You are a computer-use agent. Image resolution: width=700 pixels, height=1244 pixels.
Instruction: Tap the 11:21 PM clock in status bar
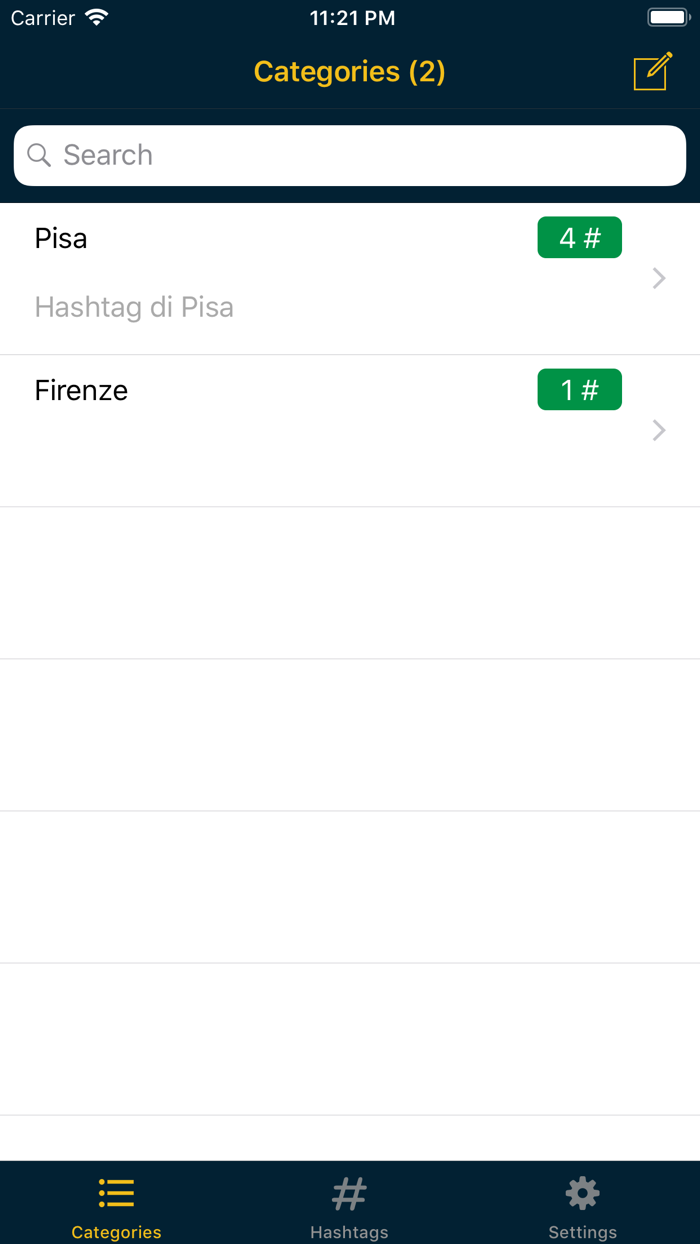tap(352, 16)
